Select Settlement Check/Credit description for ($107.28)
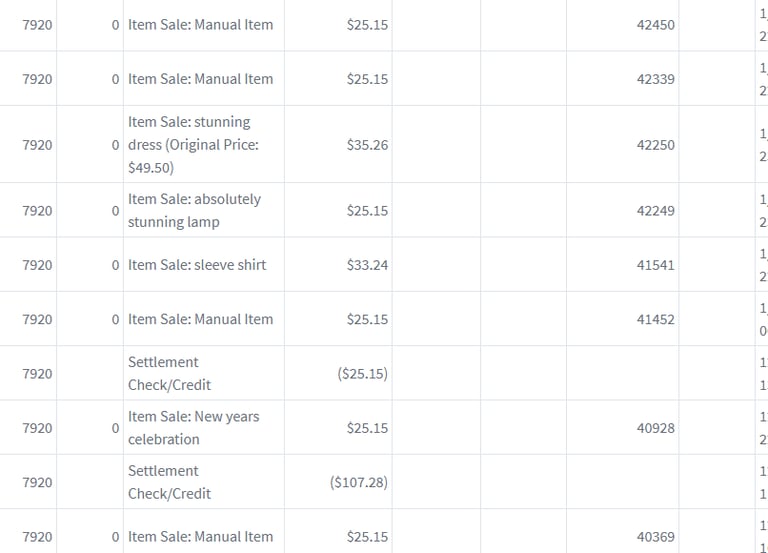Screen dimensions: 768x553 tap(169, 482)
